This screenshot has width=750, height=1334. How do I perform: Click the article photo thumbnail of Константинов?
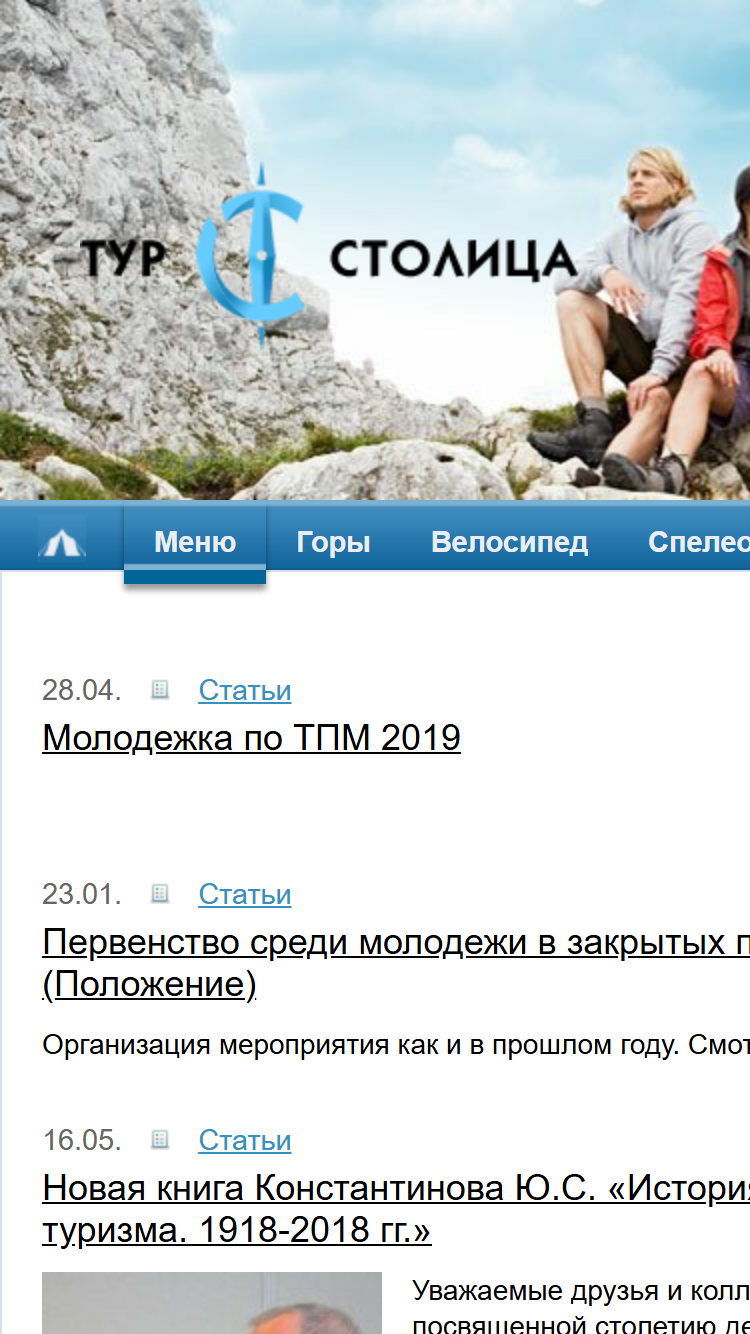[212, 1303]
